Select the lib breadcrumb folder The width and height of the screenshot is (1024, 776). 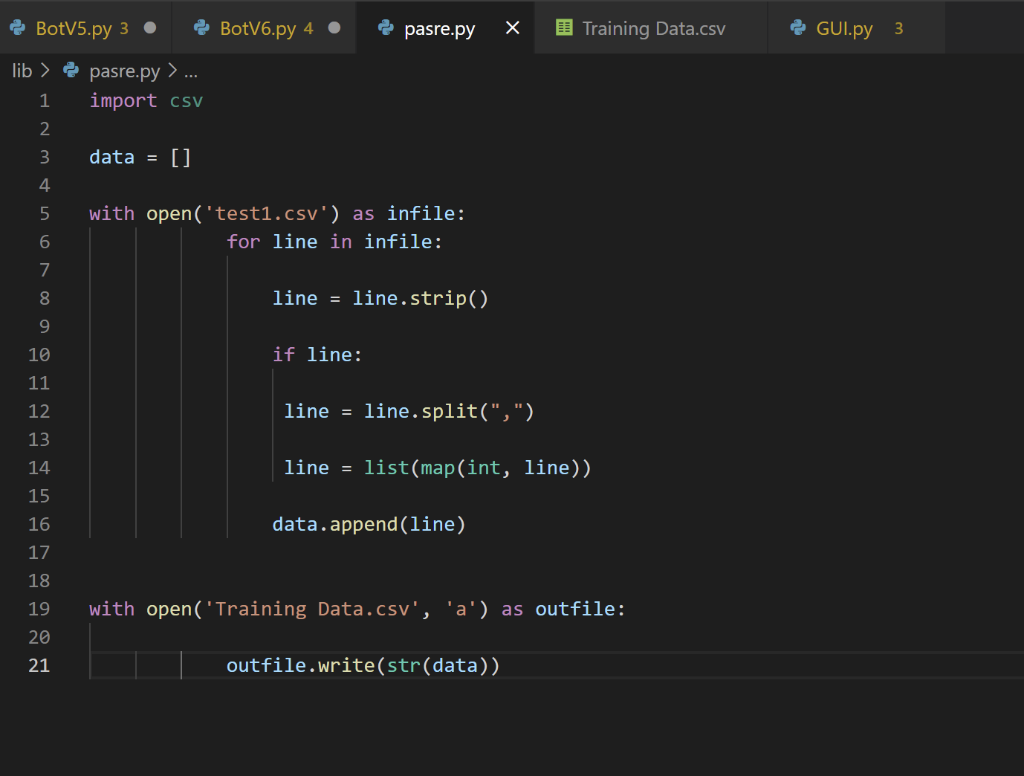pyautogui.click(x=22, y=71)
